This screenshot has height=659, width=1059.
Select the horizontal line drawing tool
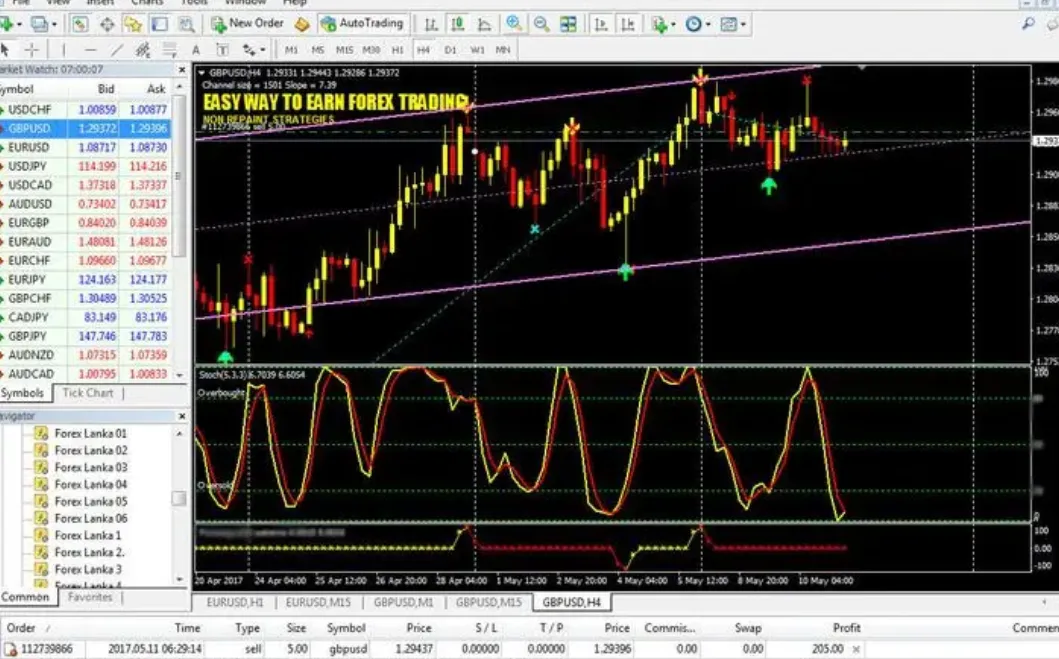[x=90, y=49]
